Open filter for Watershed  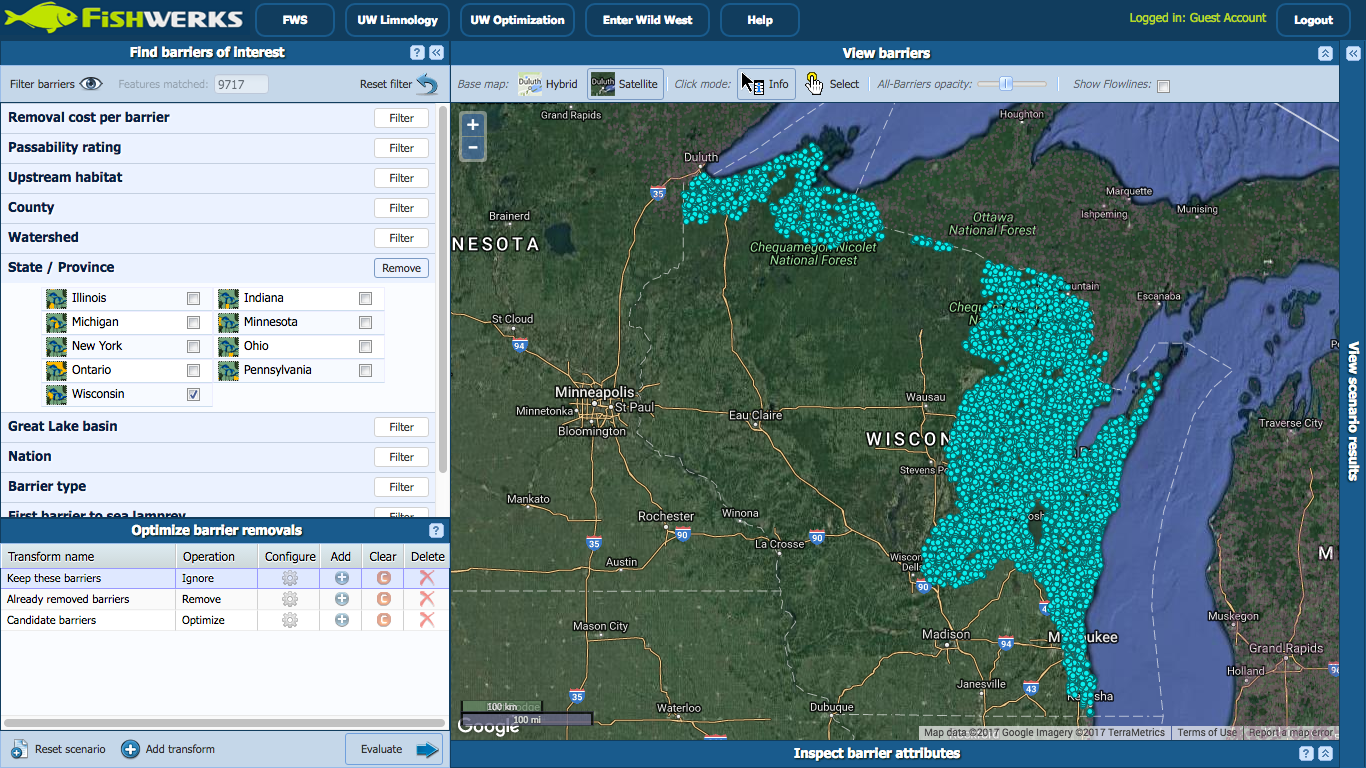point(402,238)
